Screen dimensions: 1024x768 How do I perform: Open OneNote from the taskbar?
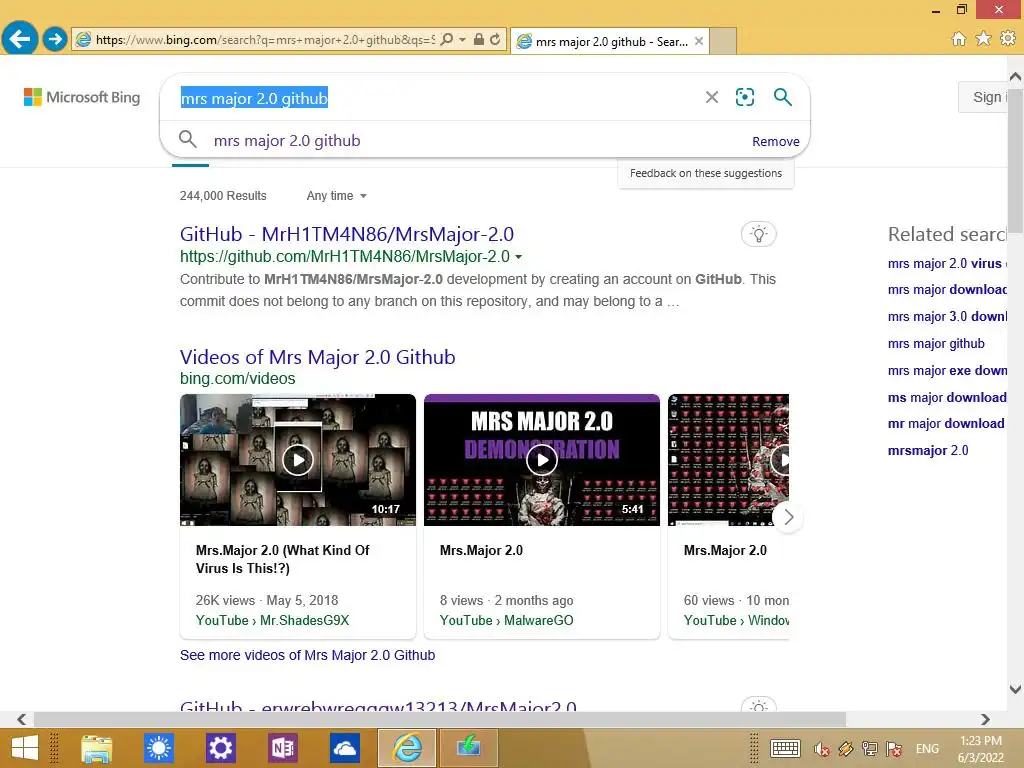coord(283,748)
